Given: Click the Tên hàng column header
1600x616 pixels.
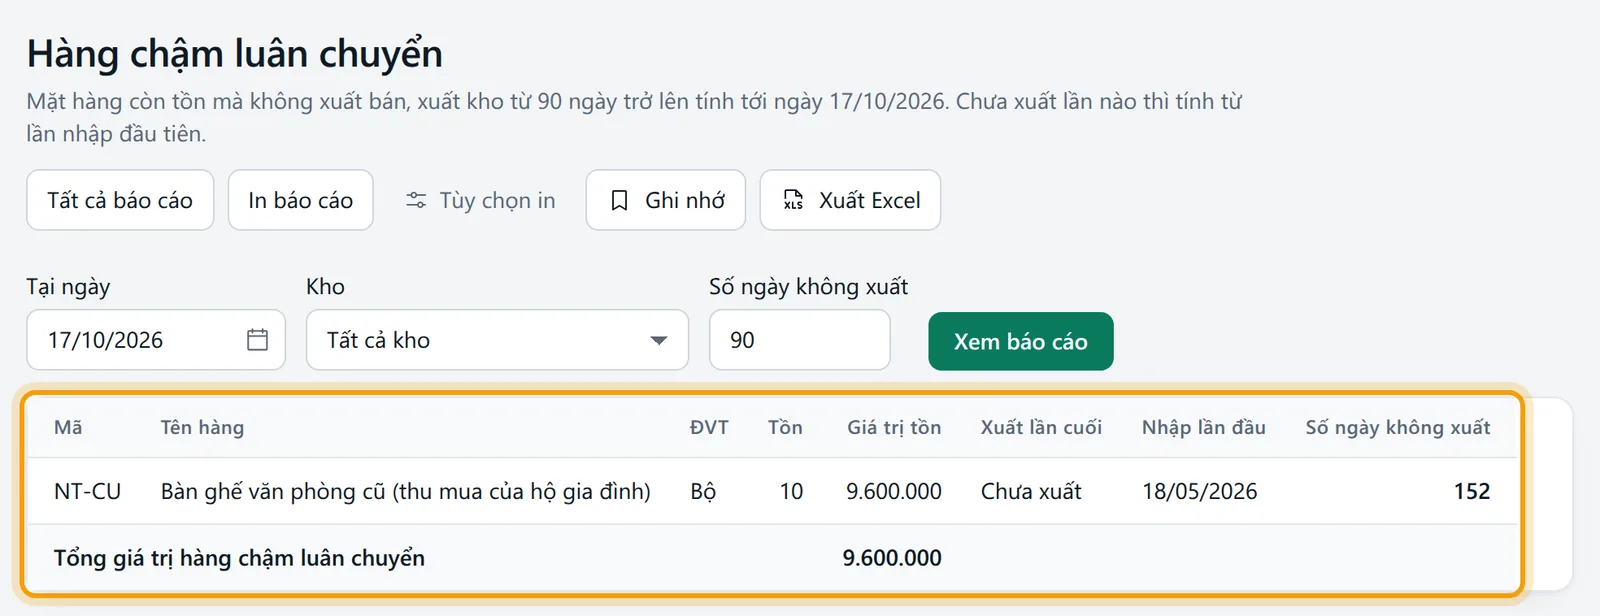Looking at the screenshot, I should tap(202, 427).
